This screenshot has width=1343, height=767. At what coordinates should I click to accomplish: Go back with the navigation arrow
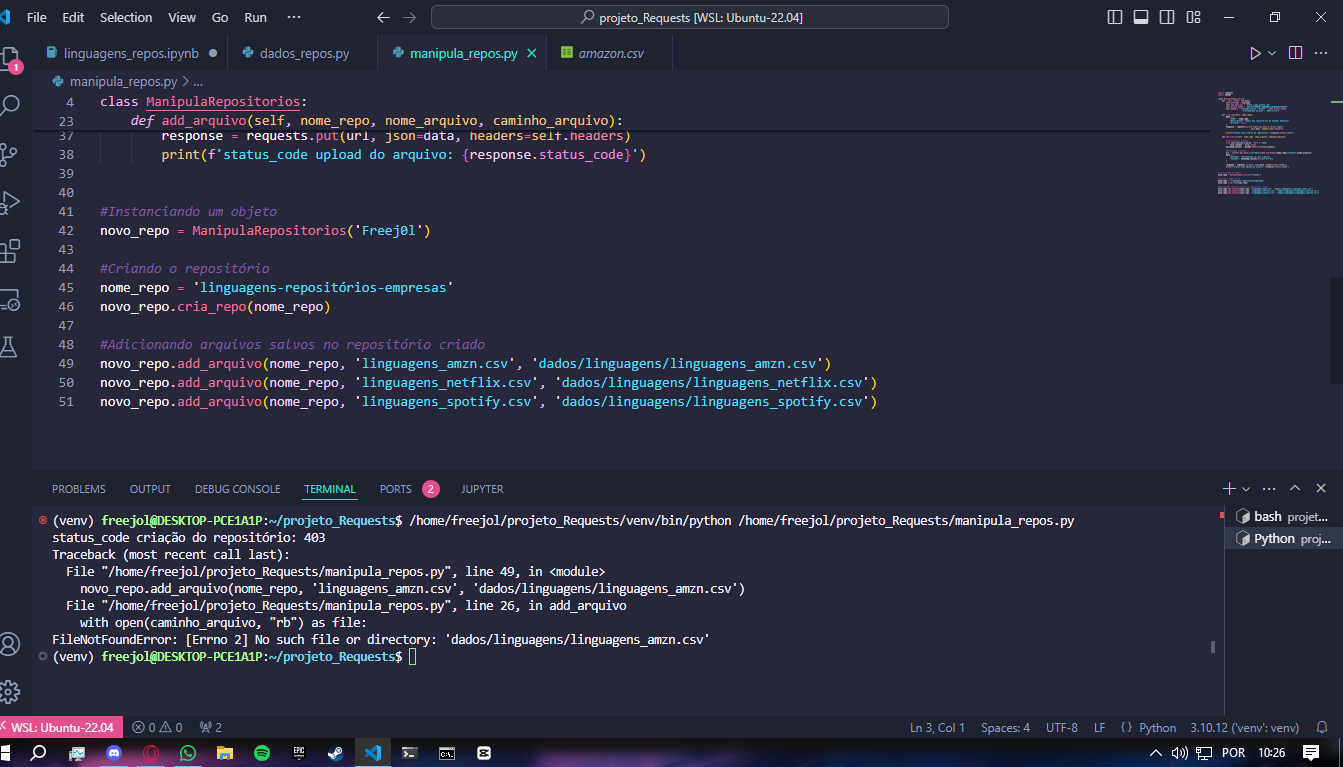pyautogui.click(x=383, y=17)
